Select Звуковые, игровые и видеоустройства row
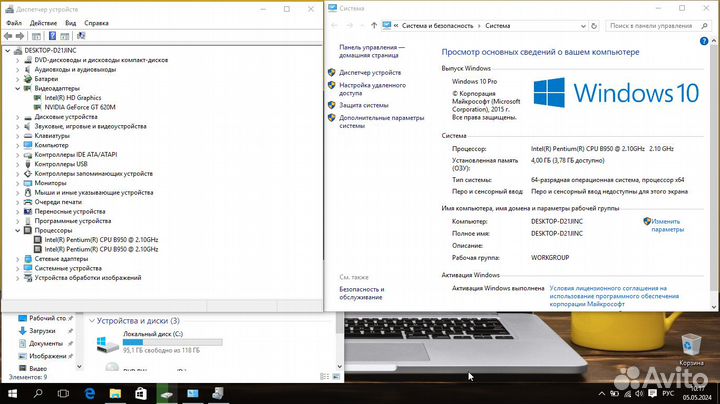The height and width of the screenshot is (404, 720). tap(90, 126)
